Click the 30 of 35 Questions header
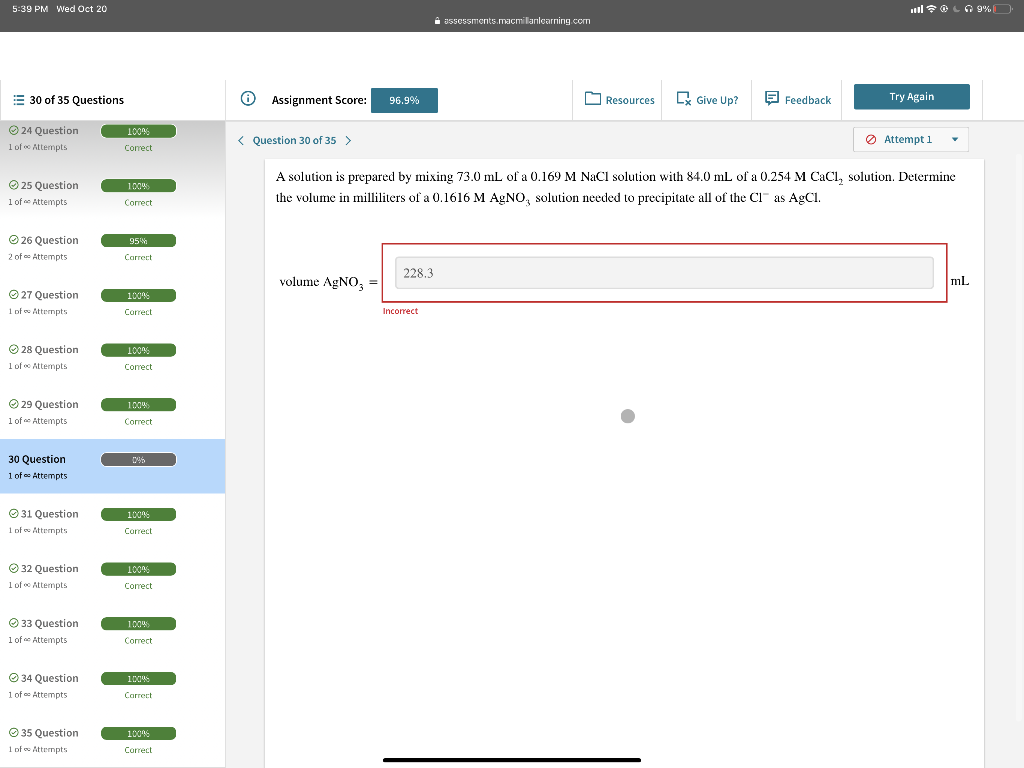 tap(76, 100)
